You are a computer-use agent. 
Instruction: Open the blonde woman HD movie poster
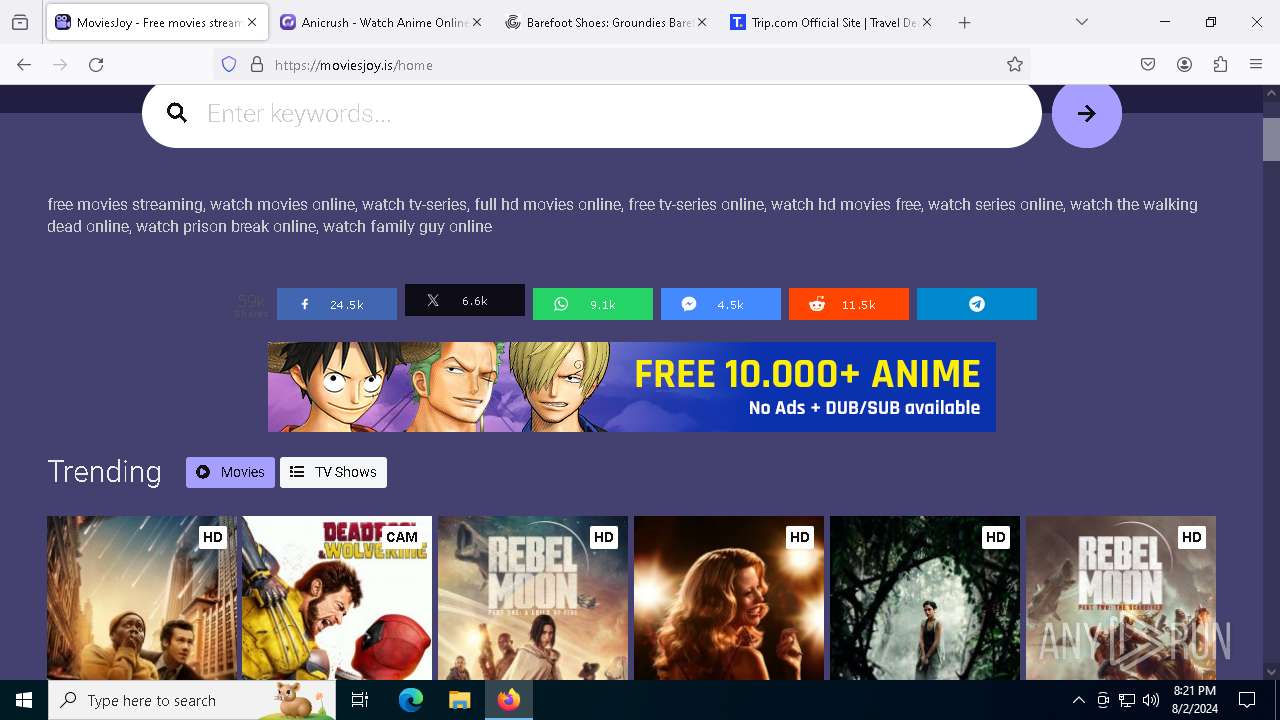[729, 598]
